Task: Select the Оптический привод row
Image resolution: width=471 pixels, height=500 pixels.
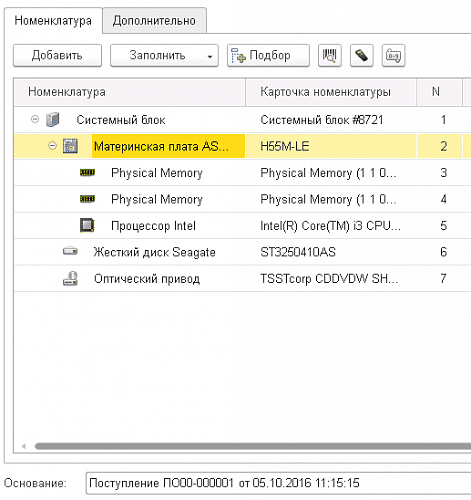Action: coord(242,279)
